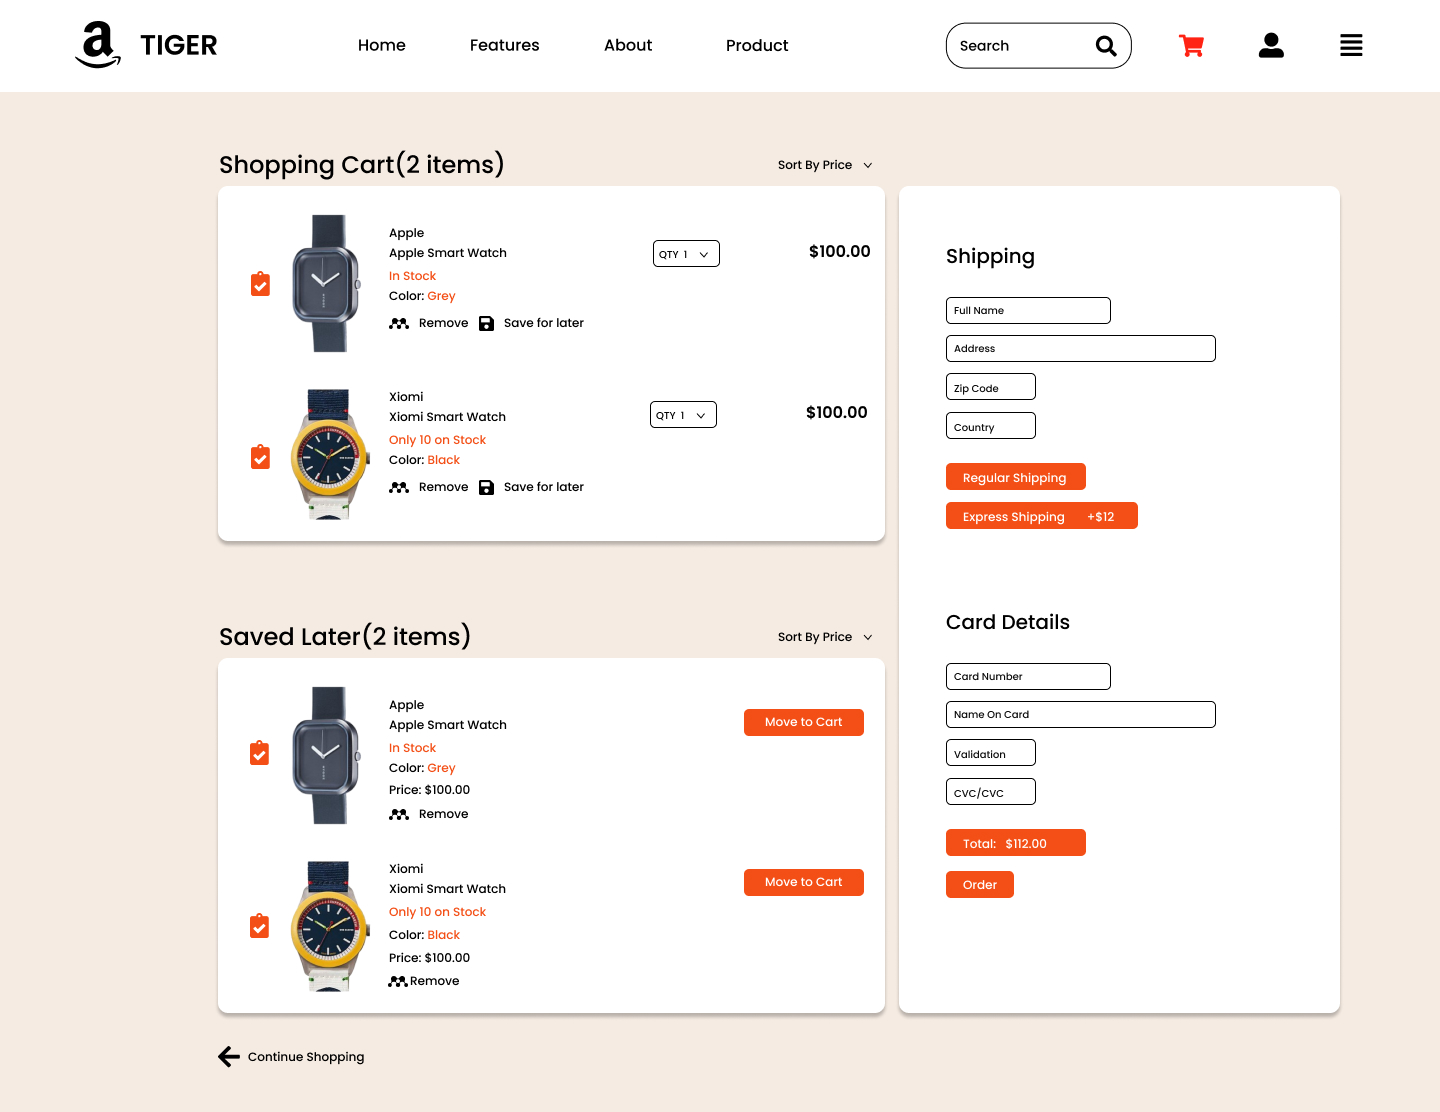Focus the Full Name field
Viewport: 1440px width, 1112px height.
(1028, 310)
